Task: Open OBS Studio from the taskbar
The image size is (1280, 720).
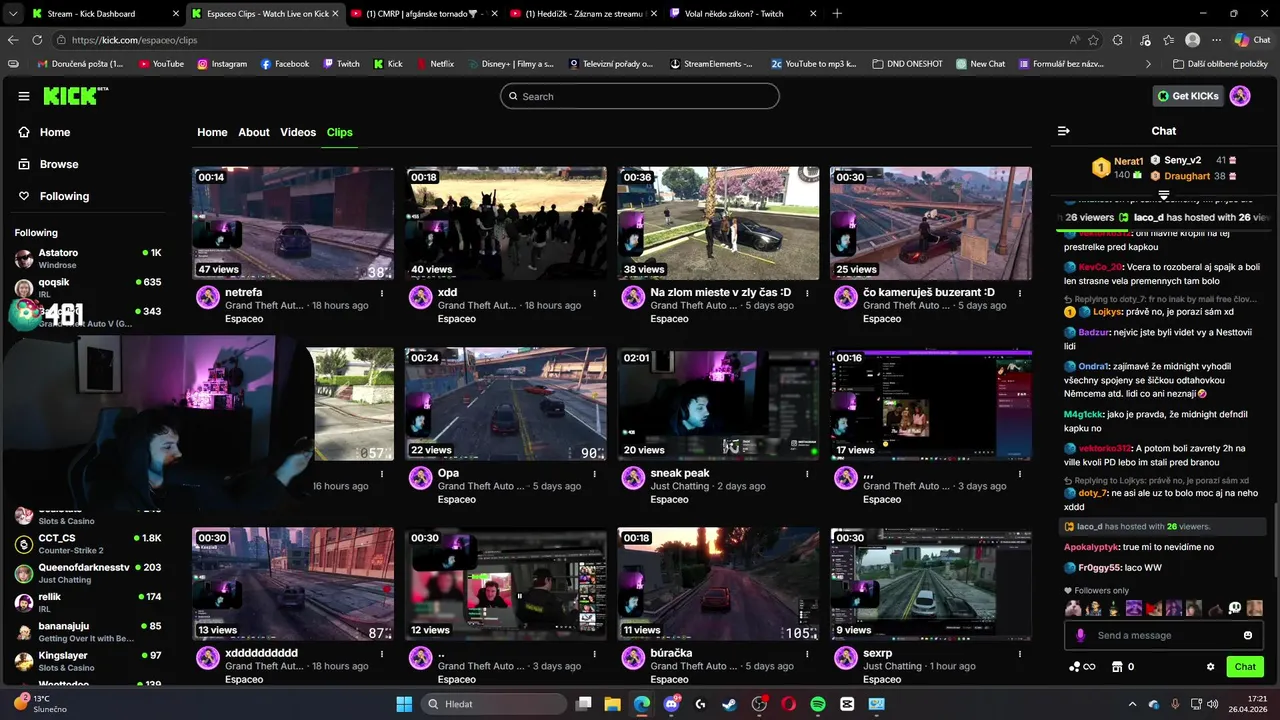Action: 759,704
